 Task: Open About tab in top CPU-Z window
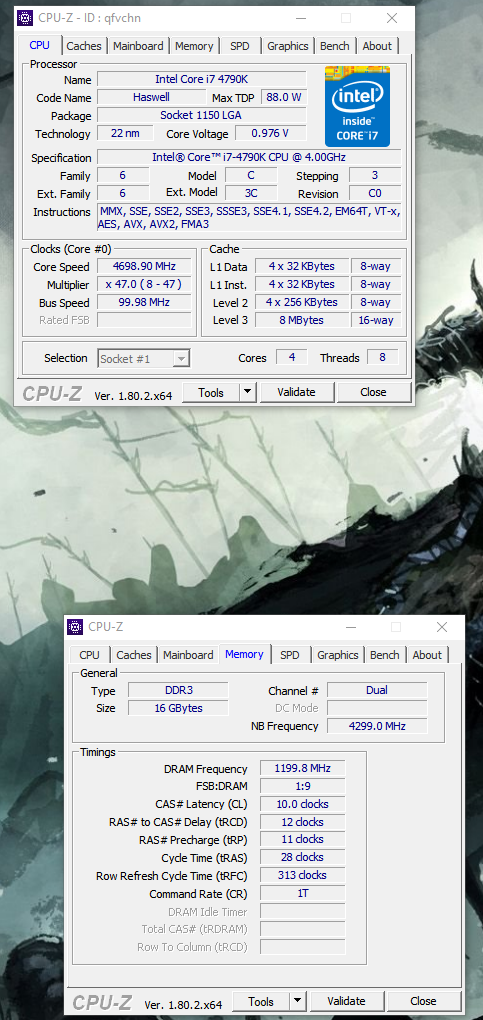377,46
